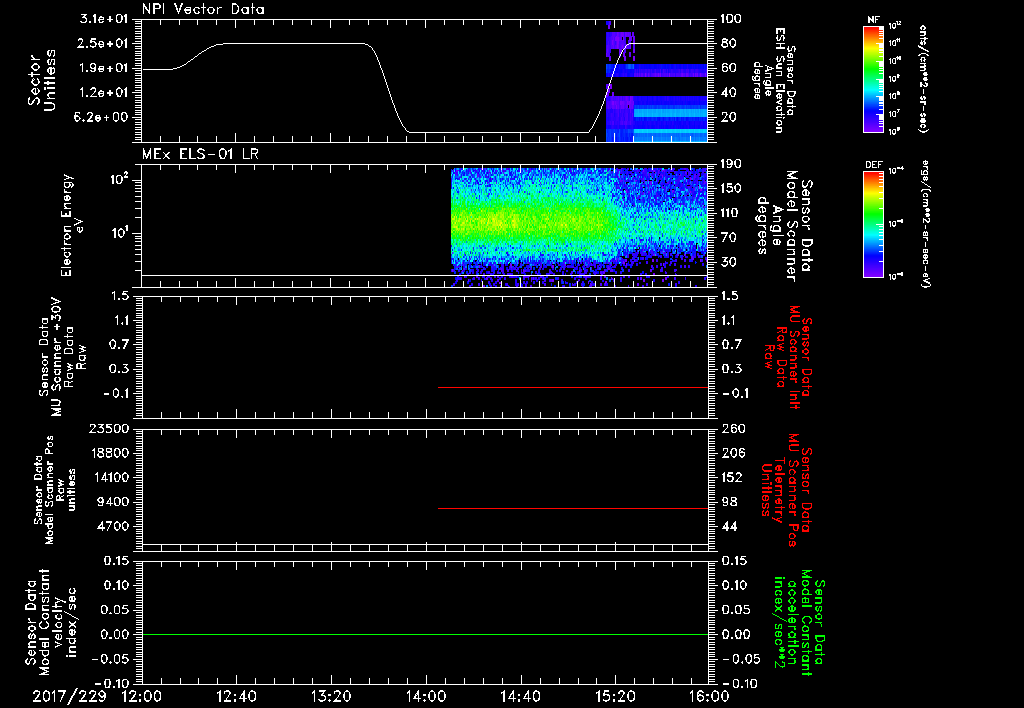Click the '3.1e+01' sector tick label
Image resolution: width=1024 pixels, height=708 pixels.
(104, 19)
